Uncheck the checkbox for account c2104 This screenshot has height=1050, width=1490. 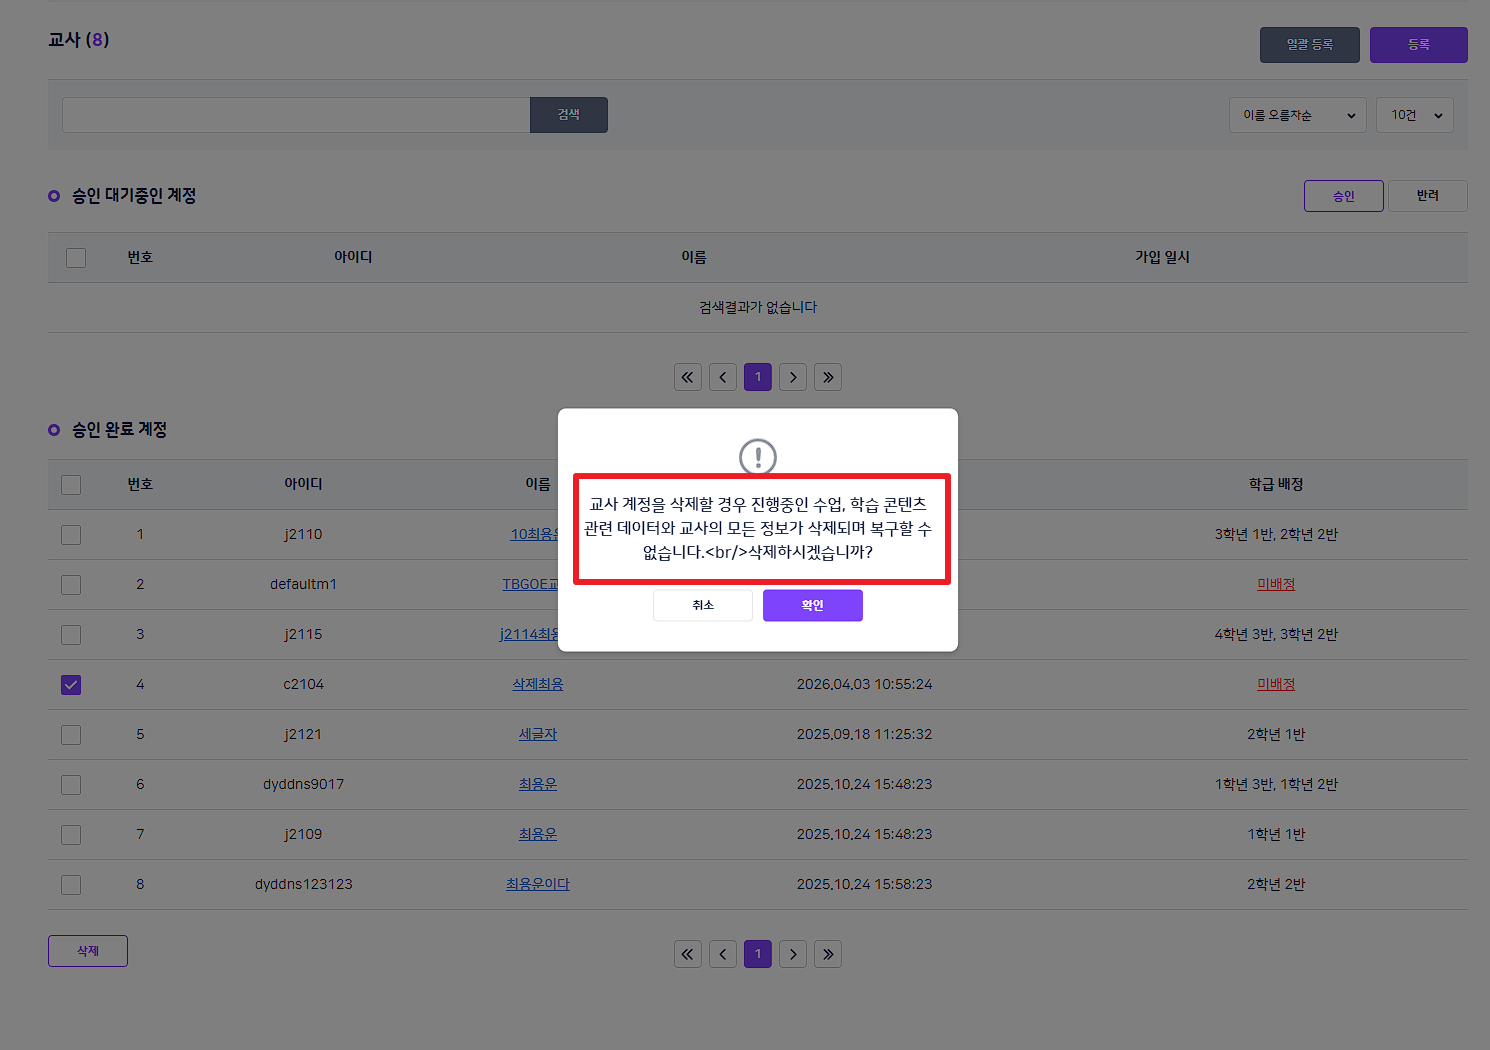(71, 685)
